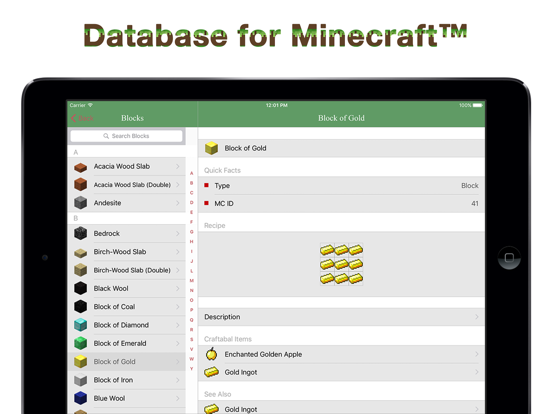The height and width of the screenshot is (414, 552).
Task: Open chevron for Andesite row
Action: (177, 203)
